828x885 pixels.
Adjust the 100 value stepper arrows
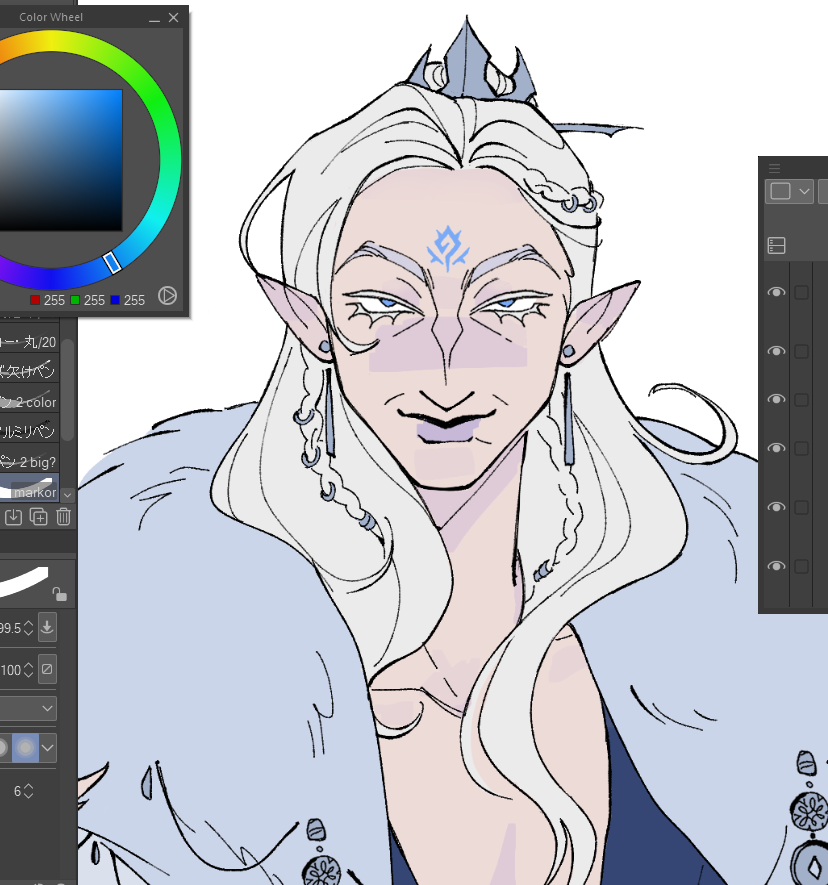[x=28, y=670]
